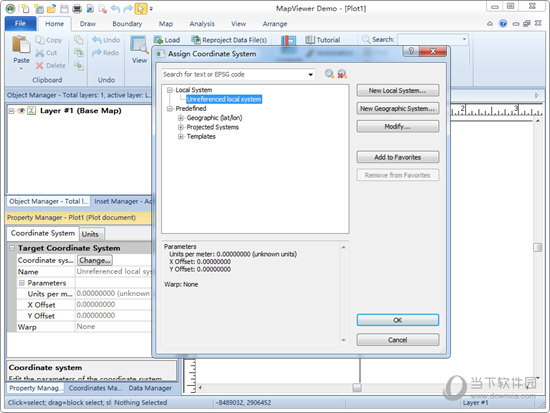Click the Copy command in Clipboard group
The width and height of the screenshot is (550, 413).
49,40
